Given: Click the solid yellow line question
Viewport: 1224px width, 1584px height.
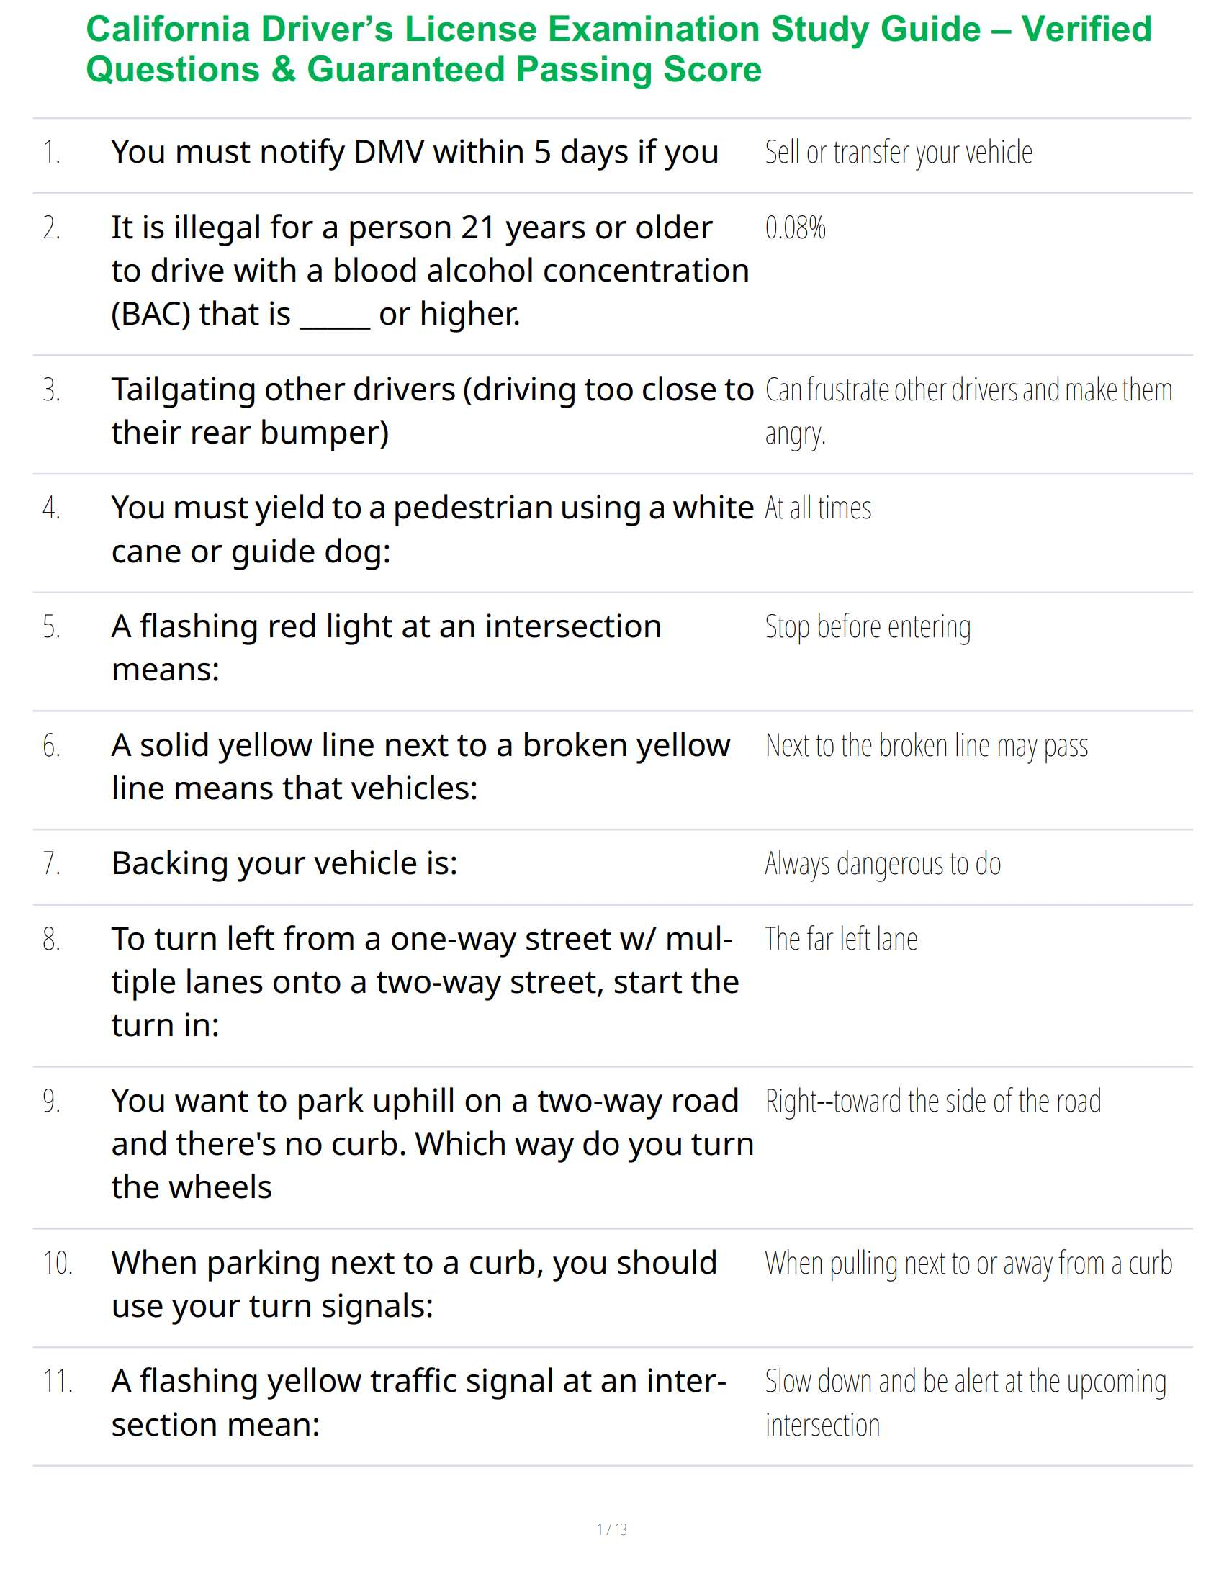Looking at the screenshot, I should click(x=420, y=766).
